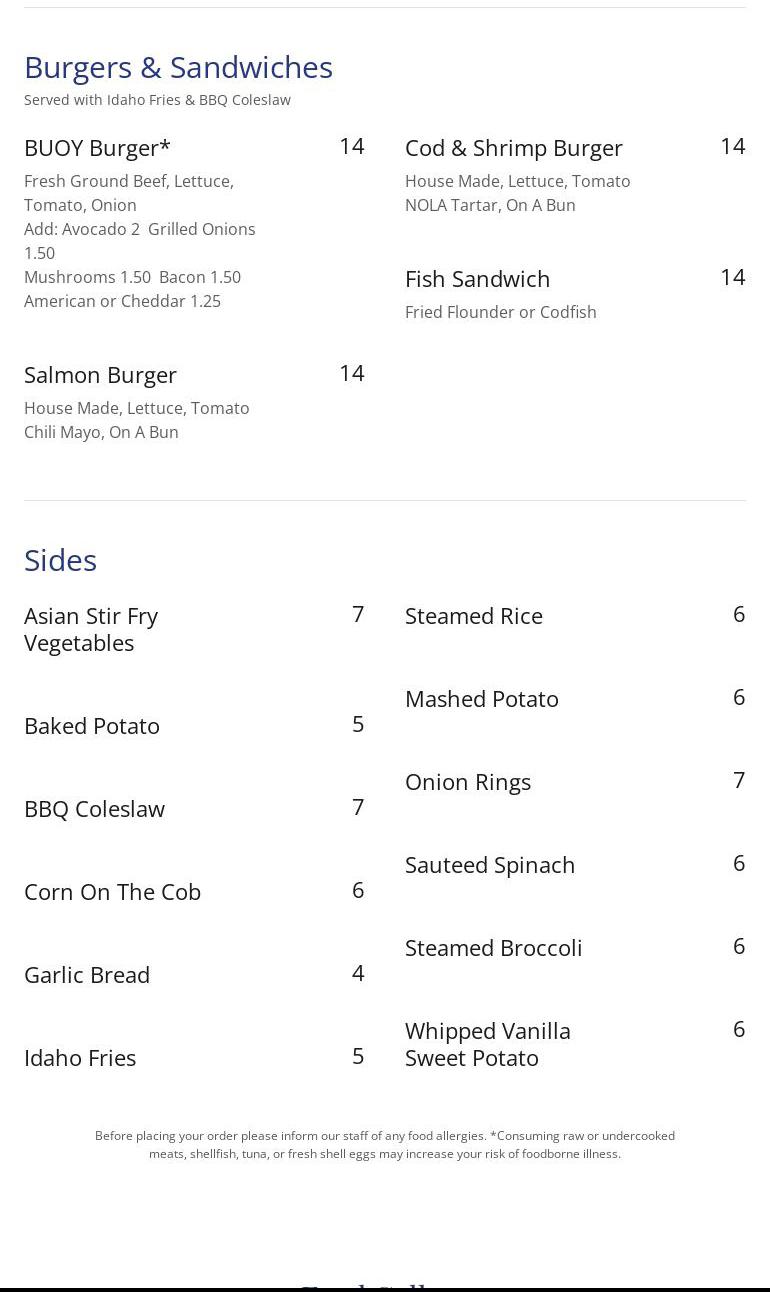Choose the Fish Sandwich entry

click(477, 279)
